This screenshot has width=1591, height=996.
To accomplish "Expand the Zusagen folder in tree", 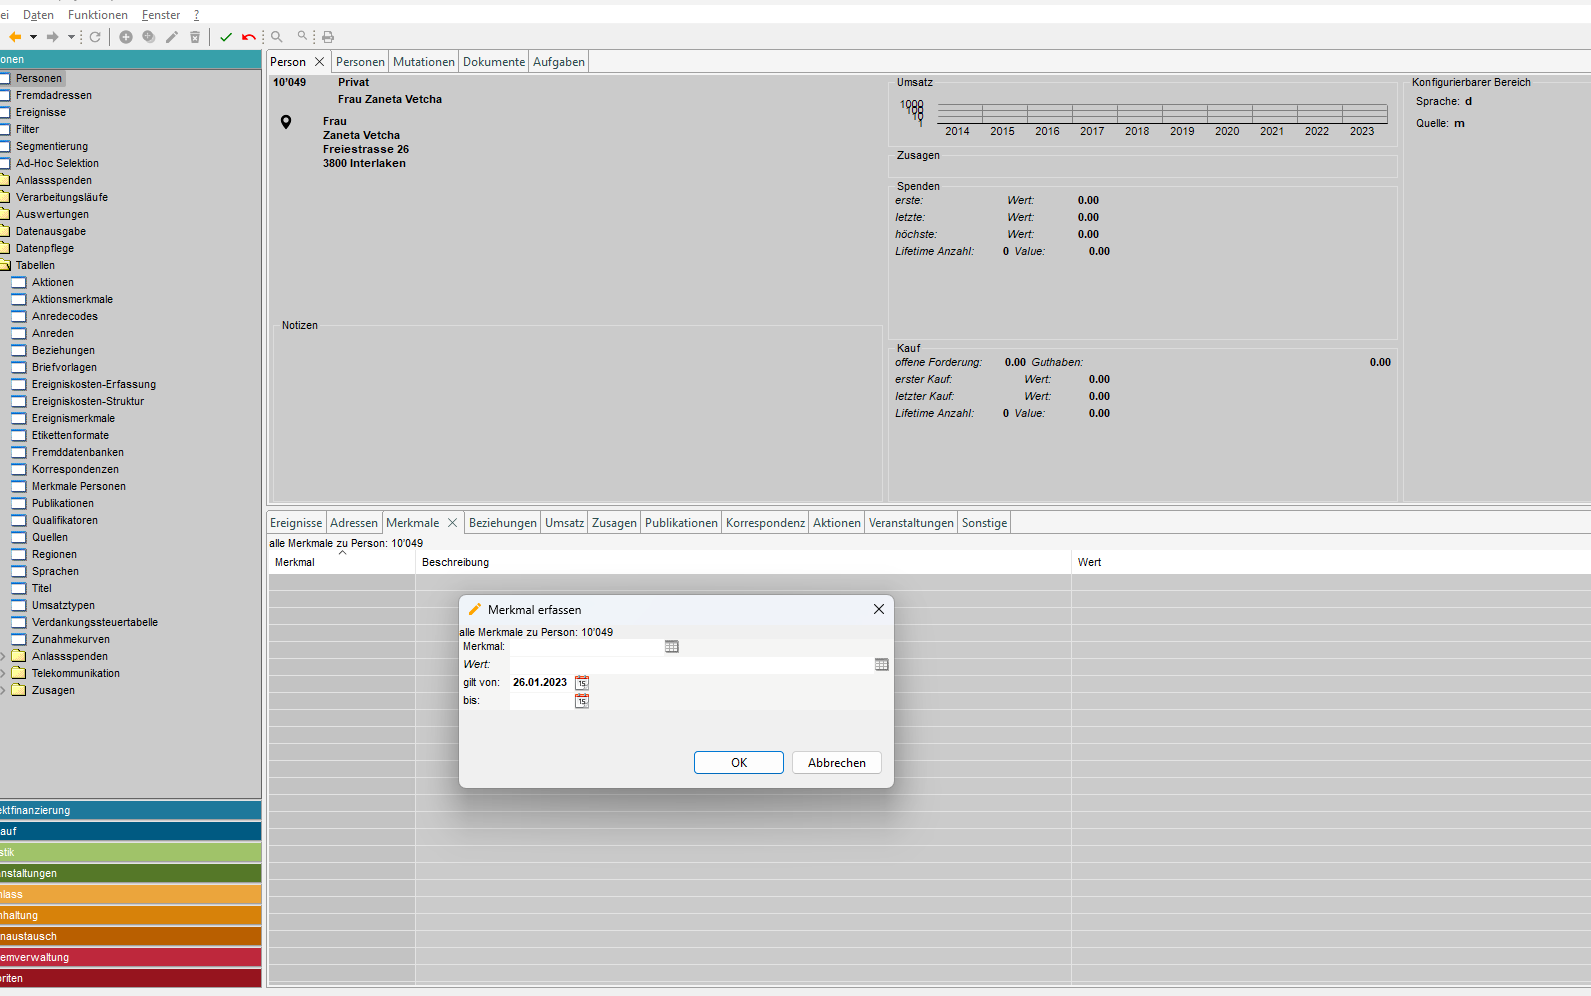I will (x=3, y=691).
